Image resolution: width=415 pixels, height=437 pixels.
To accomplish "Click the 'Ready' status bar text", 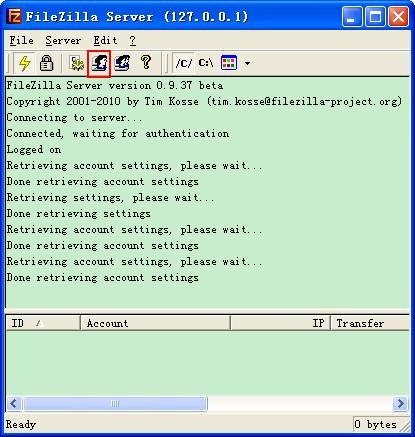I will point(21,424).
